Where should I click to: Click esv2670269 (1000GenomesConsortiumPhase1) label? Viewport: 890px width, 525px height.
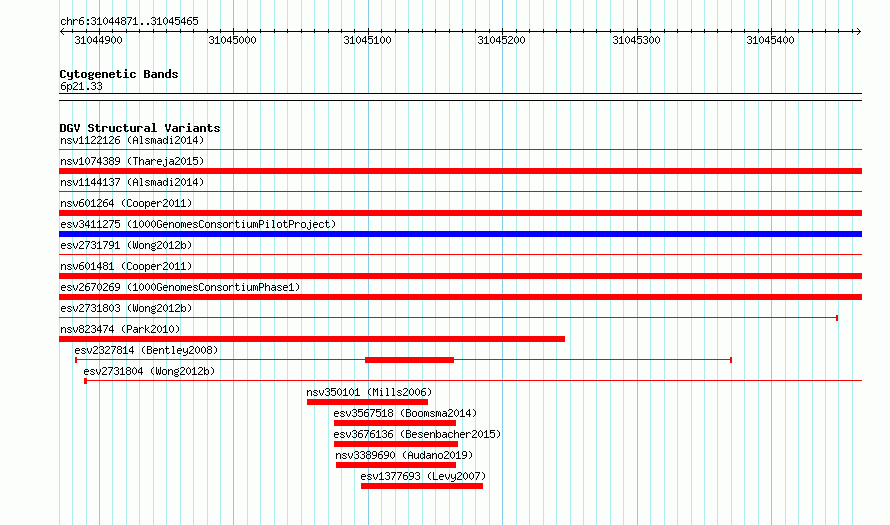point(180,287)
